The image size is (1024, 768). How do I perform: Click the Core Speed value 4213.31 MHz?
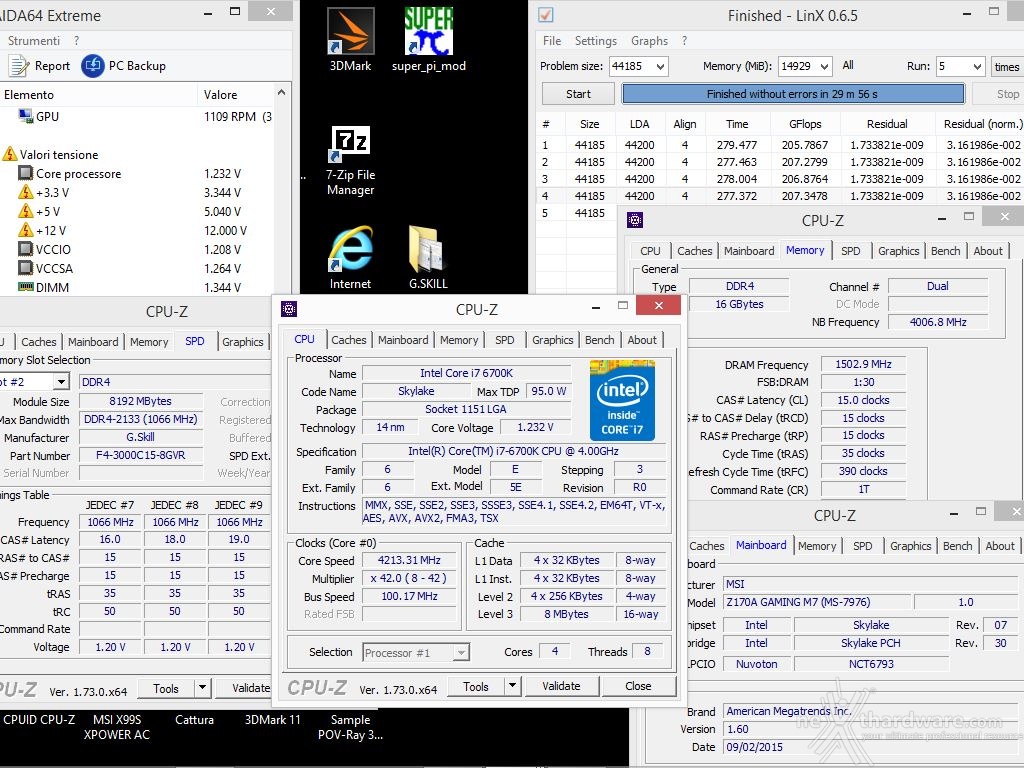[x=409, y=560]
